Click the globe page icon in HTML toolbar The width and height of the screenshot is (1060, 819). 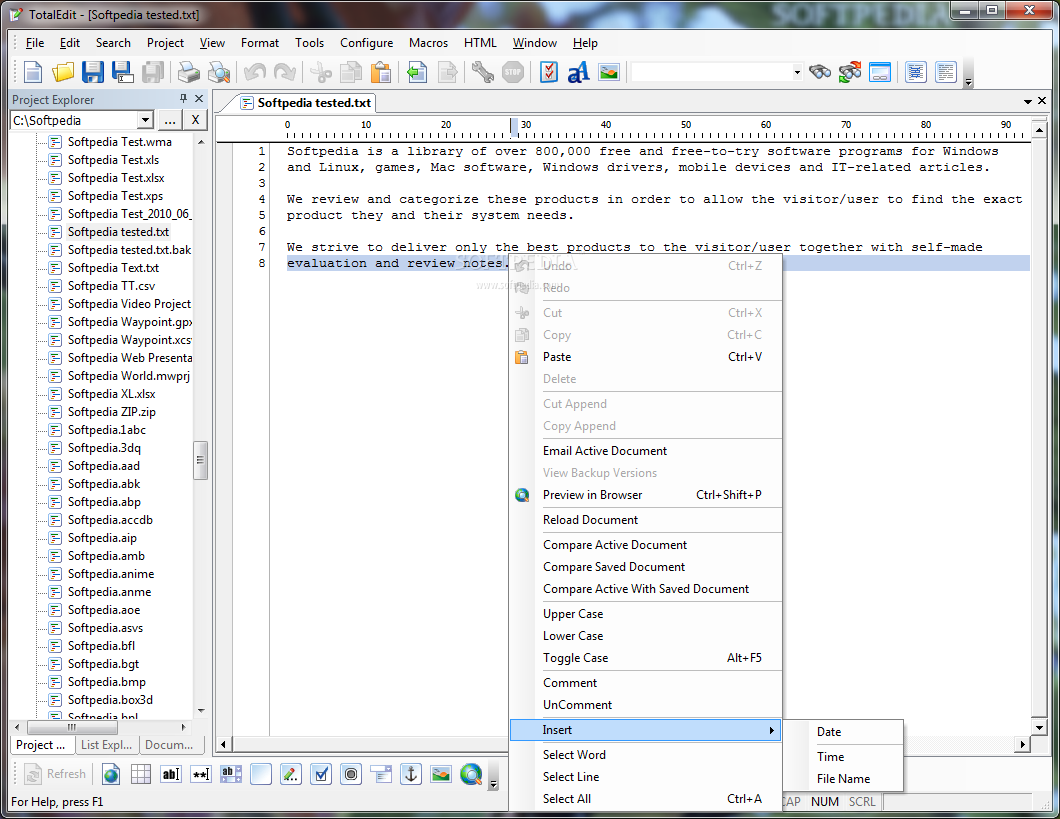click(111, 774)
